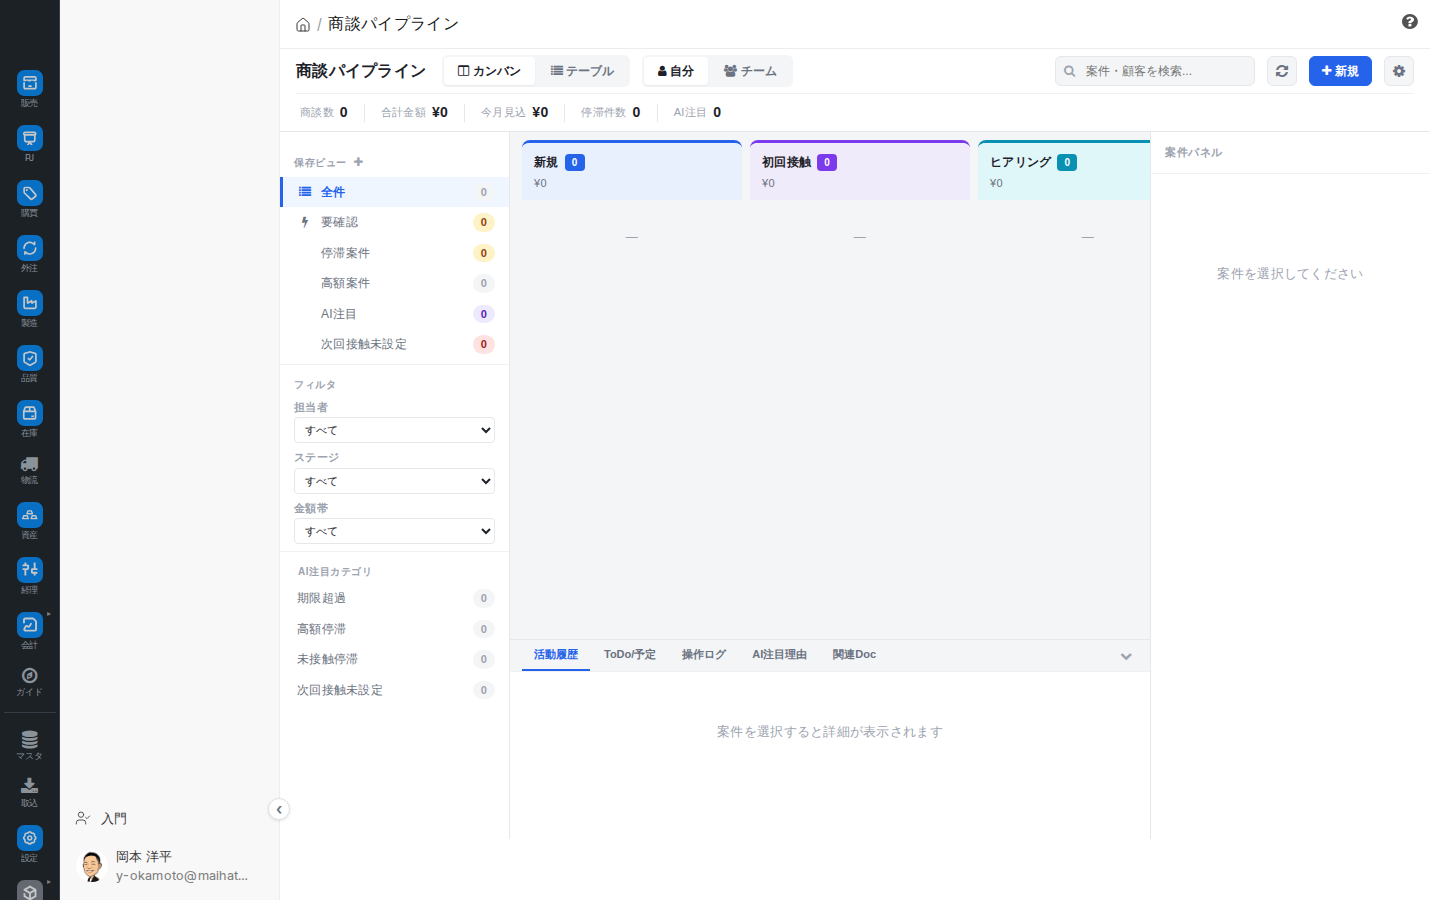Select the 高額案件 saved view
Viewport: 1440px width, 900px height.
pos(395,283)
